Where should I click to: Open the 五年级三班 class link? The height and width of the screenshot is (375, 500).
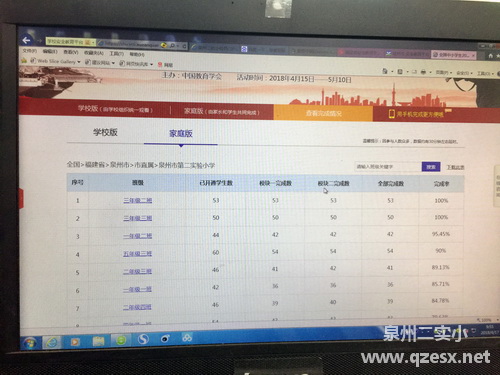pyautogui.click(x=137, y=254)
